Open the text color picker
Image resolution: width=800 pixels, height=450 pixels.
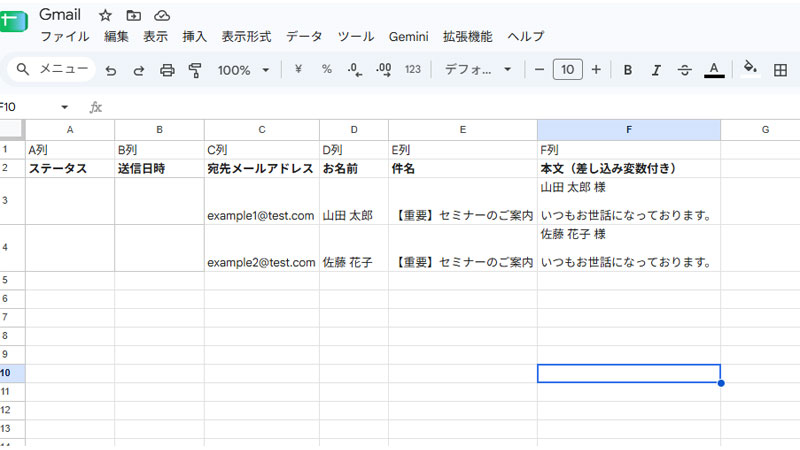coord(714,70)
